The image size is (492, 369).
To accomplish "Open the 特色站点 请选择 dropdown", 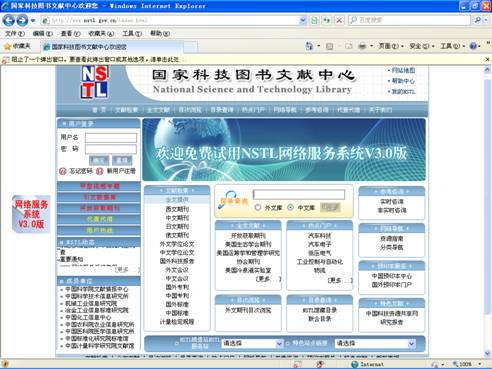I will coord(375,343).
